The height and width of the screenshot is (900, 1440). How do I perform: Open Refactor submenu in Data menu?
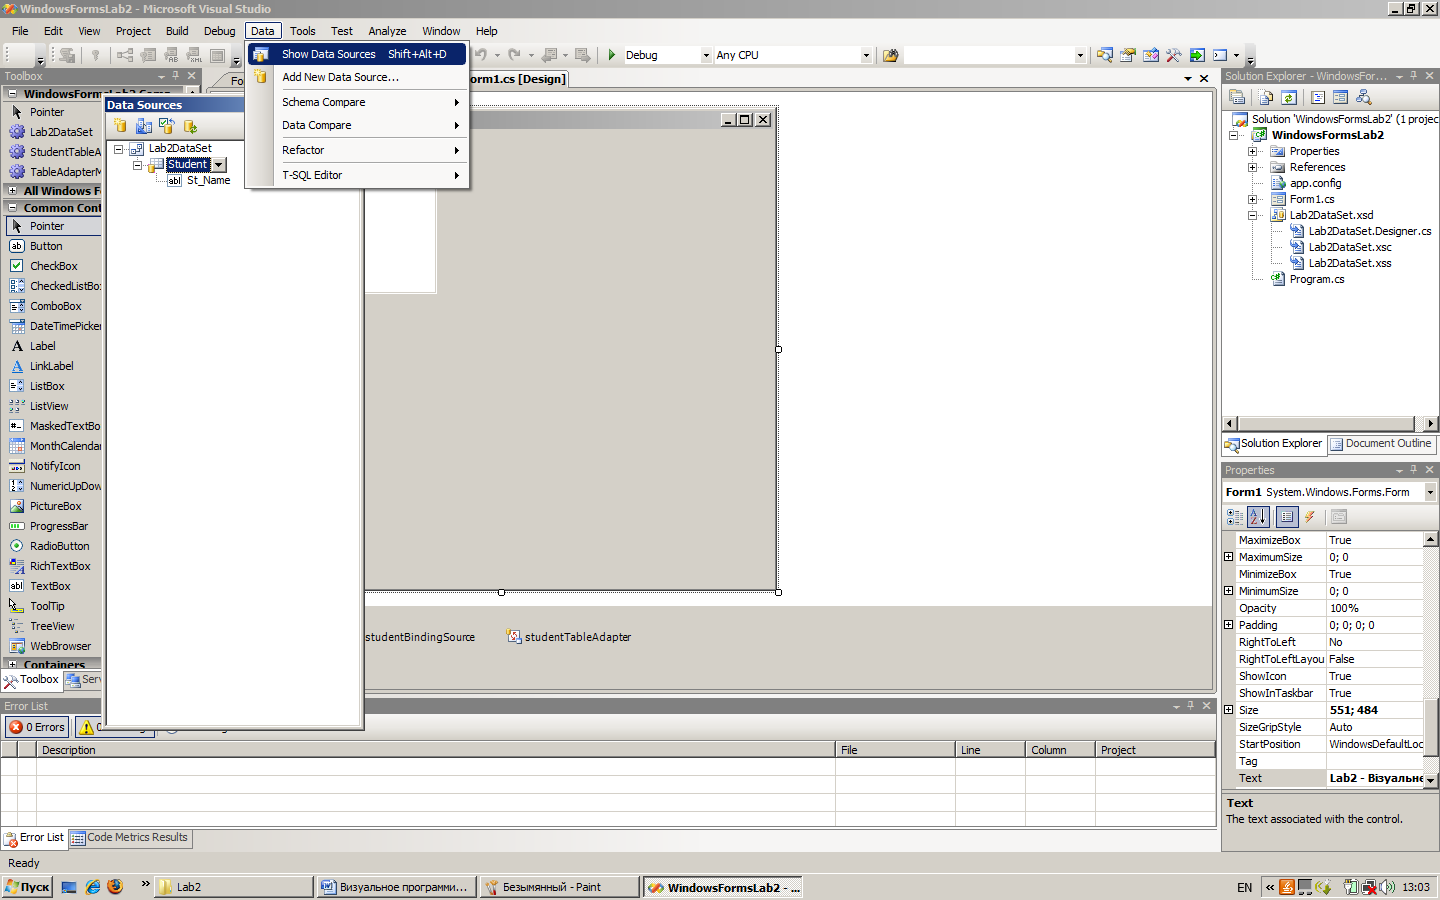pyautogui.click(x=358, y=150)
